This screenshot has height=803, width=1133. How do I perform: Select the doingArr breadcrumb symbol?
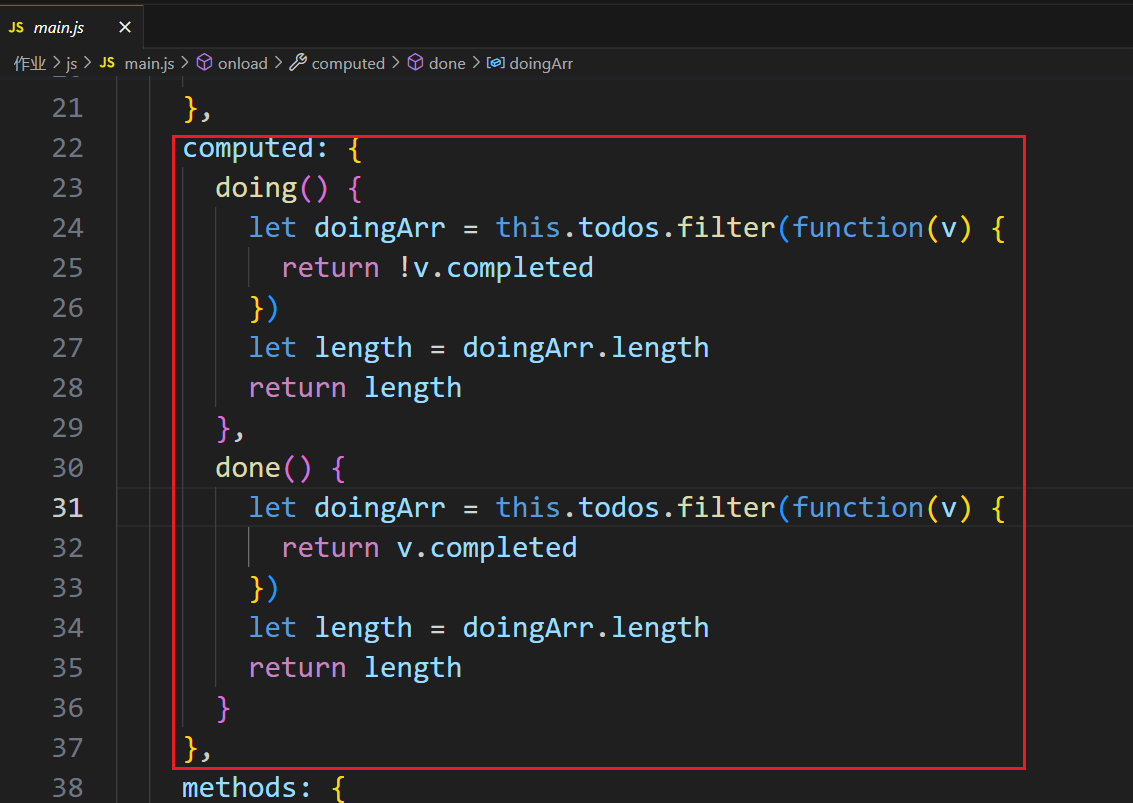[541, 64]
